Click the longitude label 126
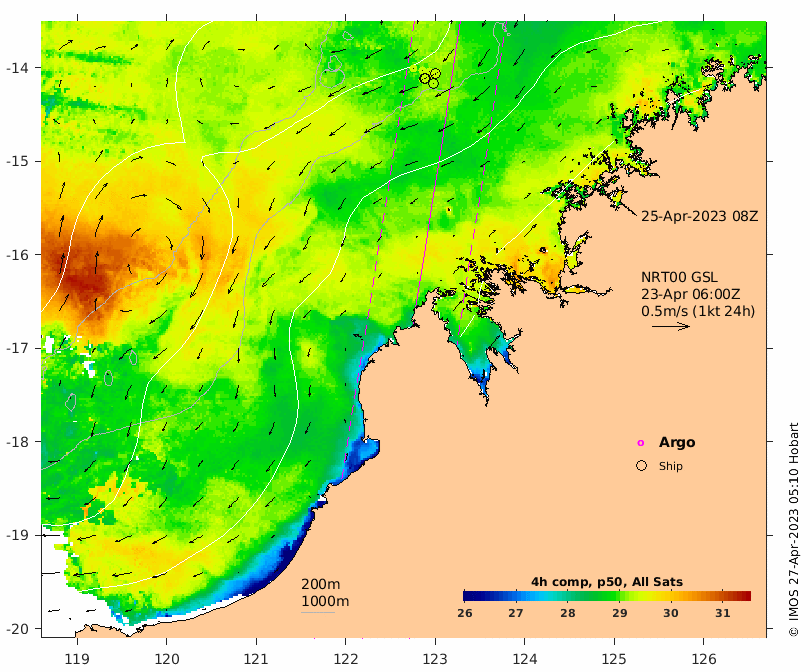Image resolution: width=810 pixels, height=672 pixels. coord(704,659)
